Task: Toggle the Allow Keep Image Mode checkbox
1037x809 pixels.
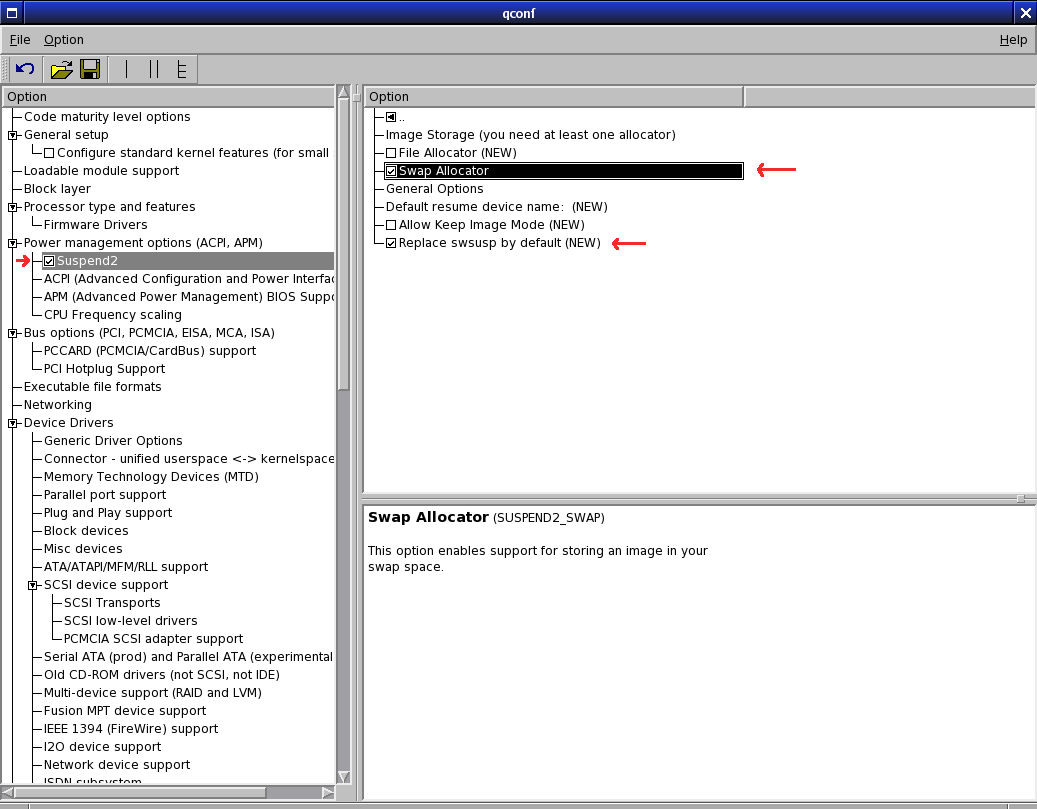Action: click(x=391, y=225)
